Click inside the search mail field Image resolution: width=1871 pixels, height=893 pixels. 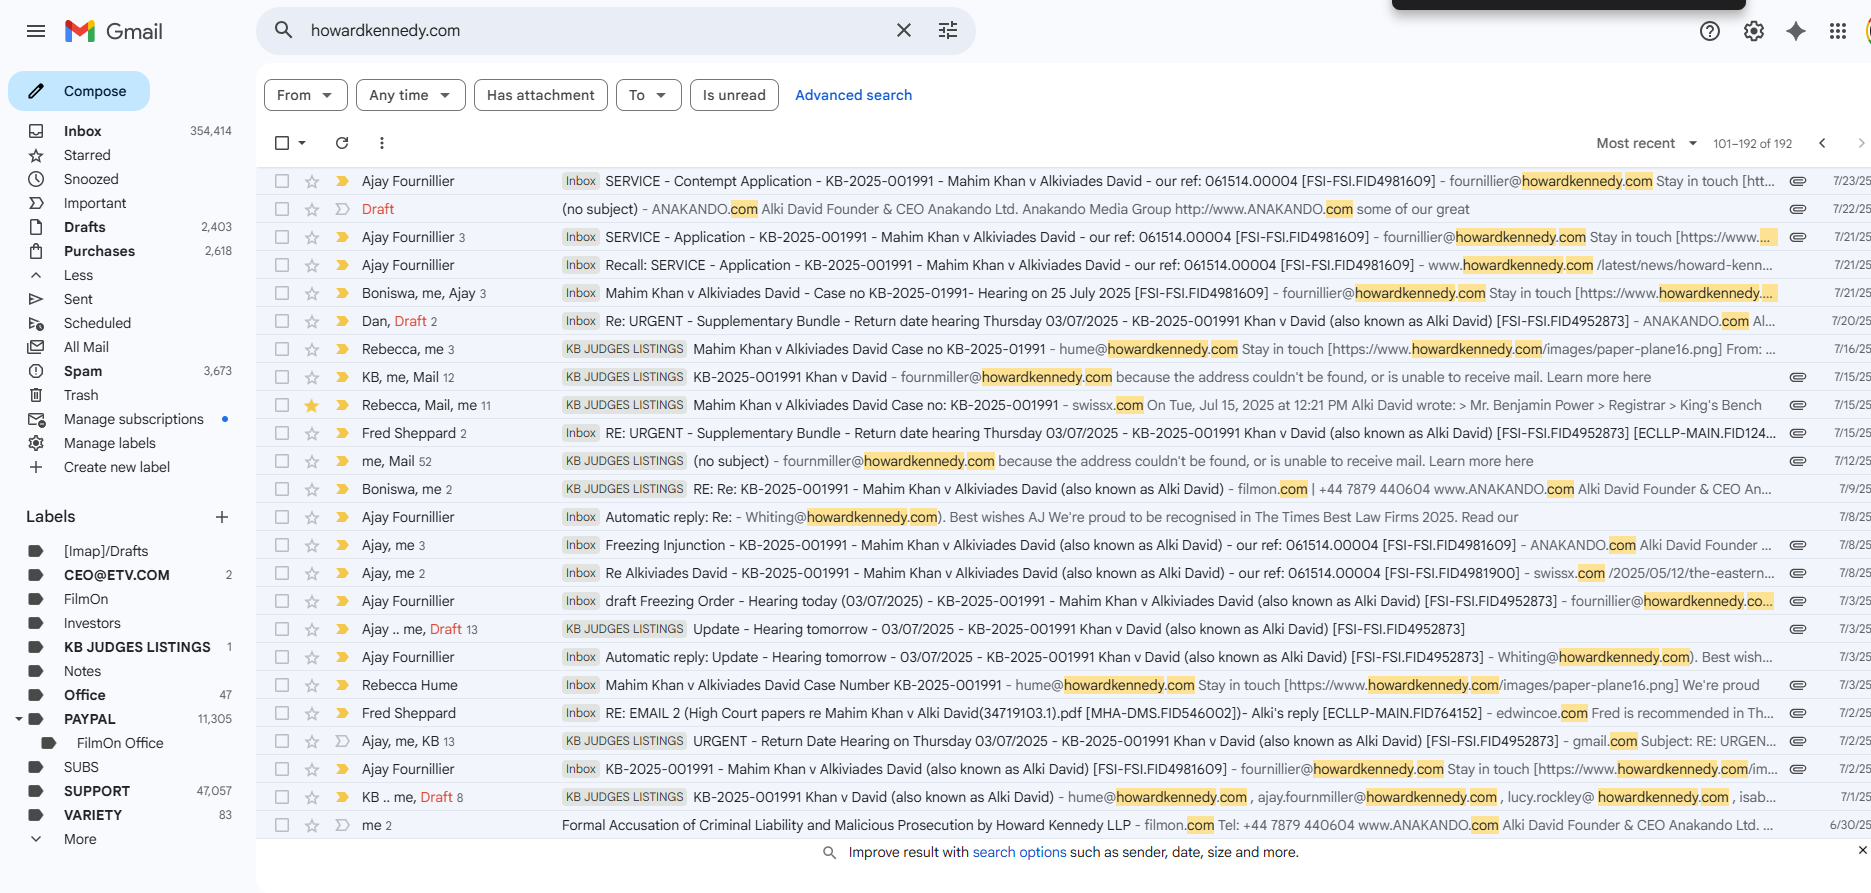tap(590, 30)
